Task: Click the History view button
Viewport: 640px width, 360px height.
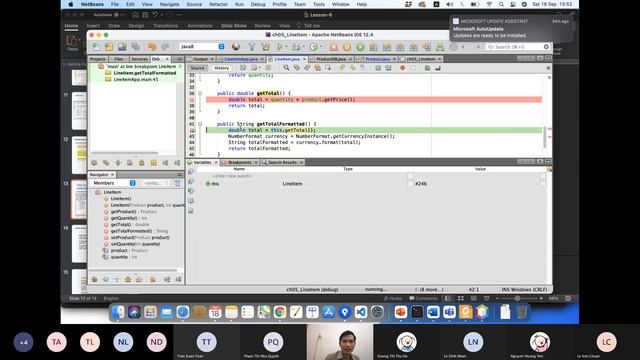Action: coord(222,68)
